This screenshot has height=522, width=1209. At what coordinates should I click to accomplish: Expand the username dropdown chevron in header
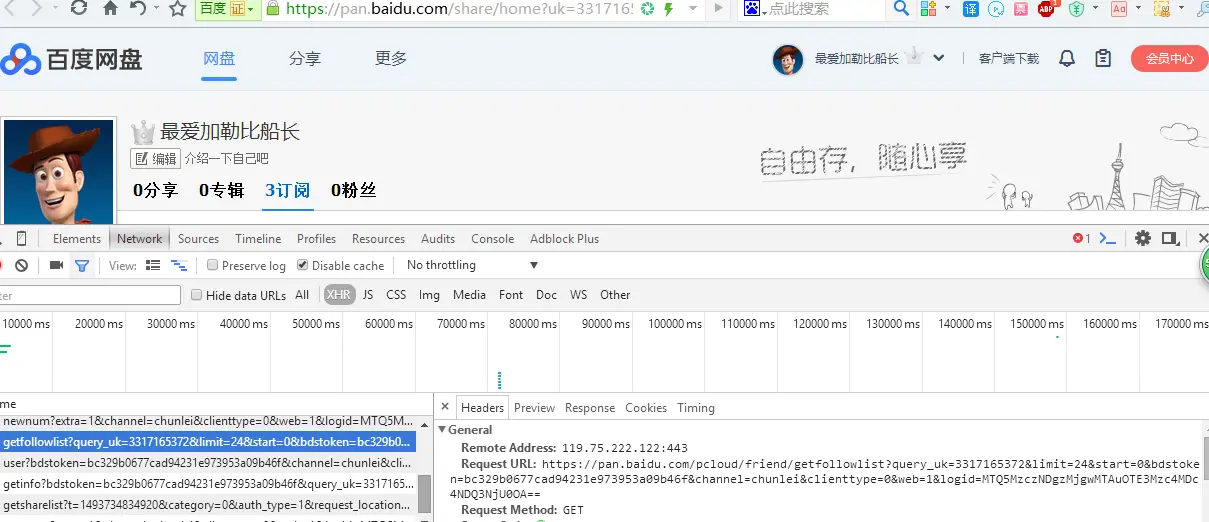(x=939, y=58)
